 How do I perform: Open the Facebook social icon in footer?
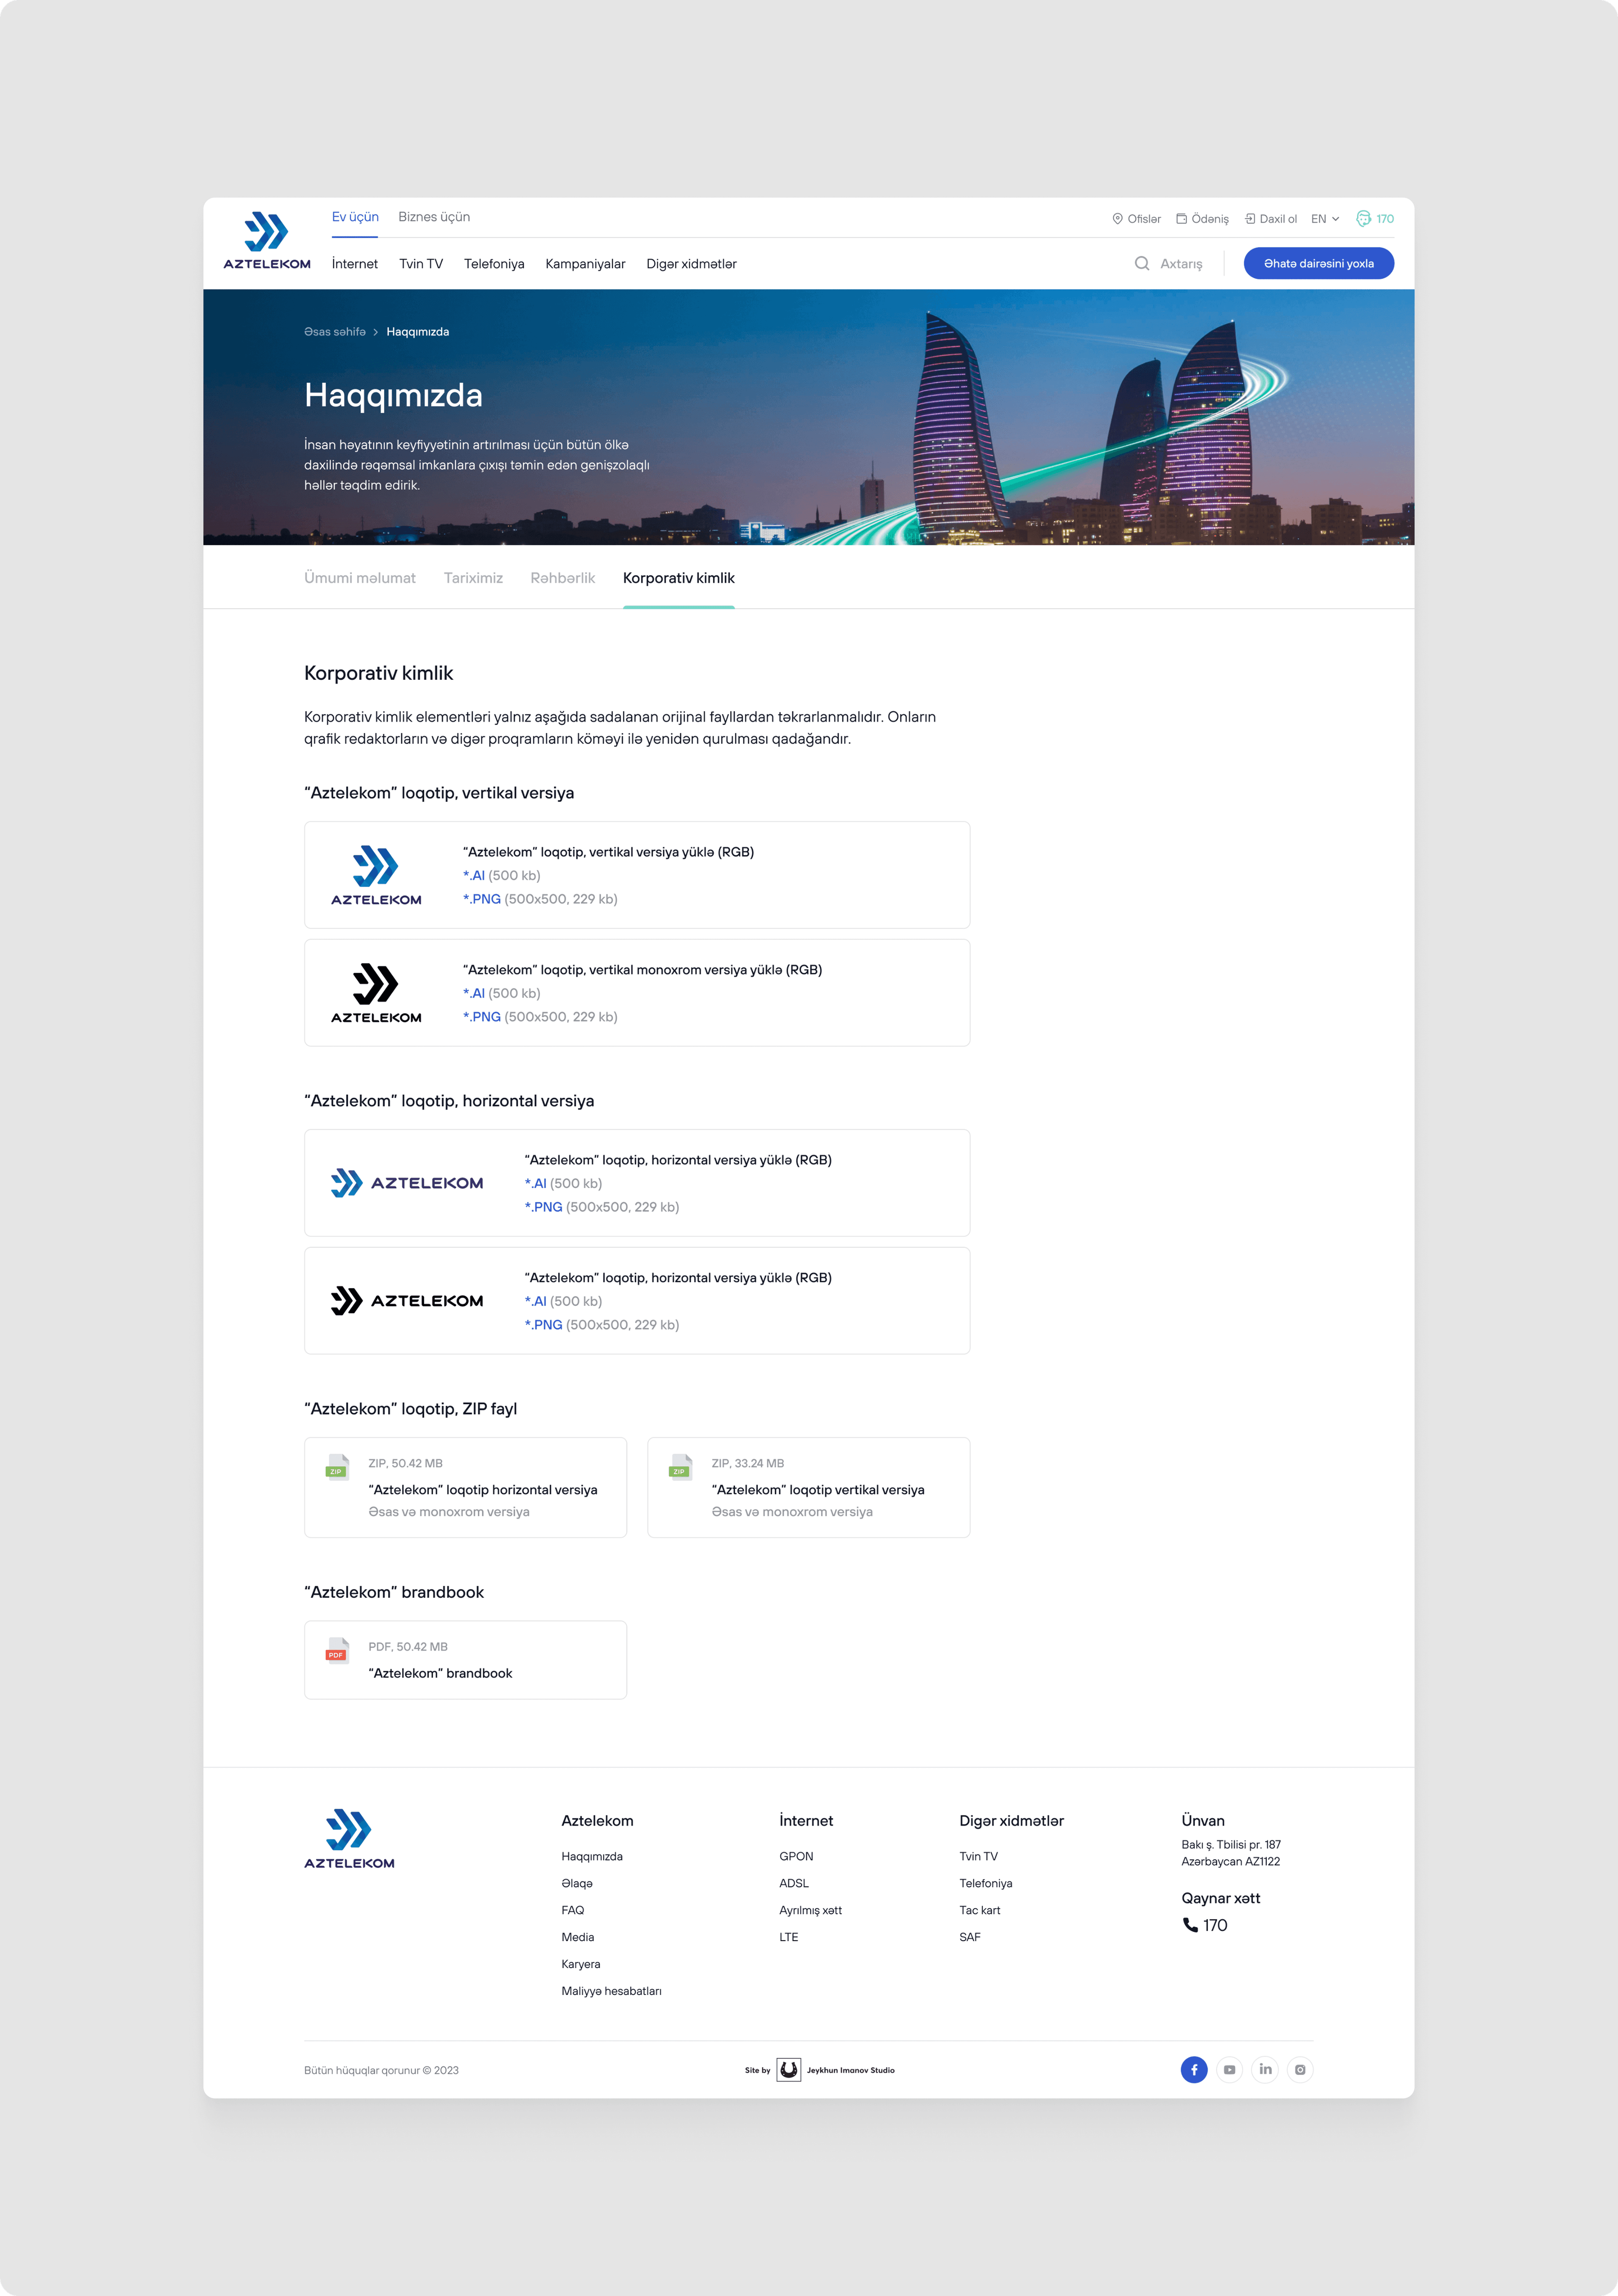click(x=1194, y=2070)
